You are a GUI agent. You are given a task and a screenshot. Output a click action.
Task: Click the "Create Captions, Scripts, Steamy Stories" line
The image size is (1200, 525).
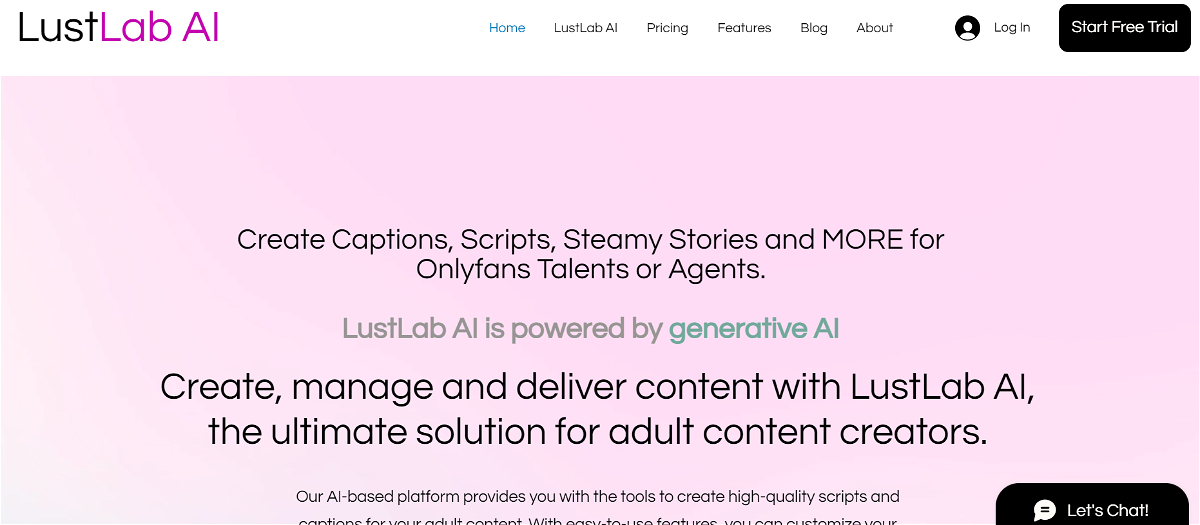pos(590,240)
